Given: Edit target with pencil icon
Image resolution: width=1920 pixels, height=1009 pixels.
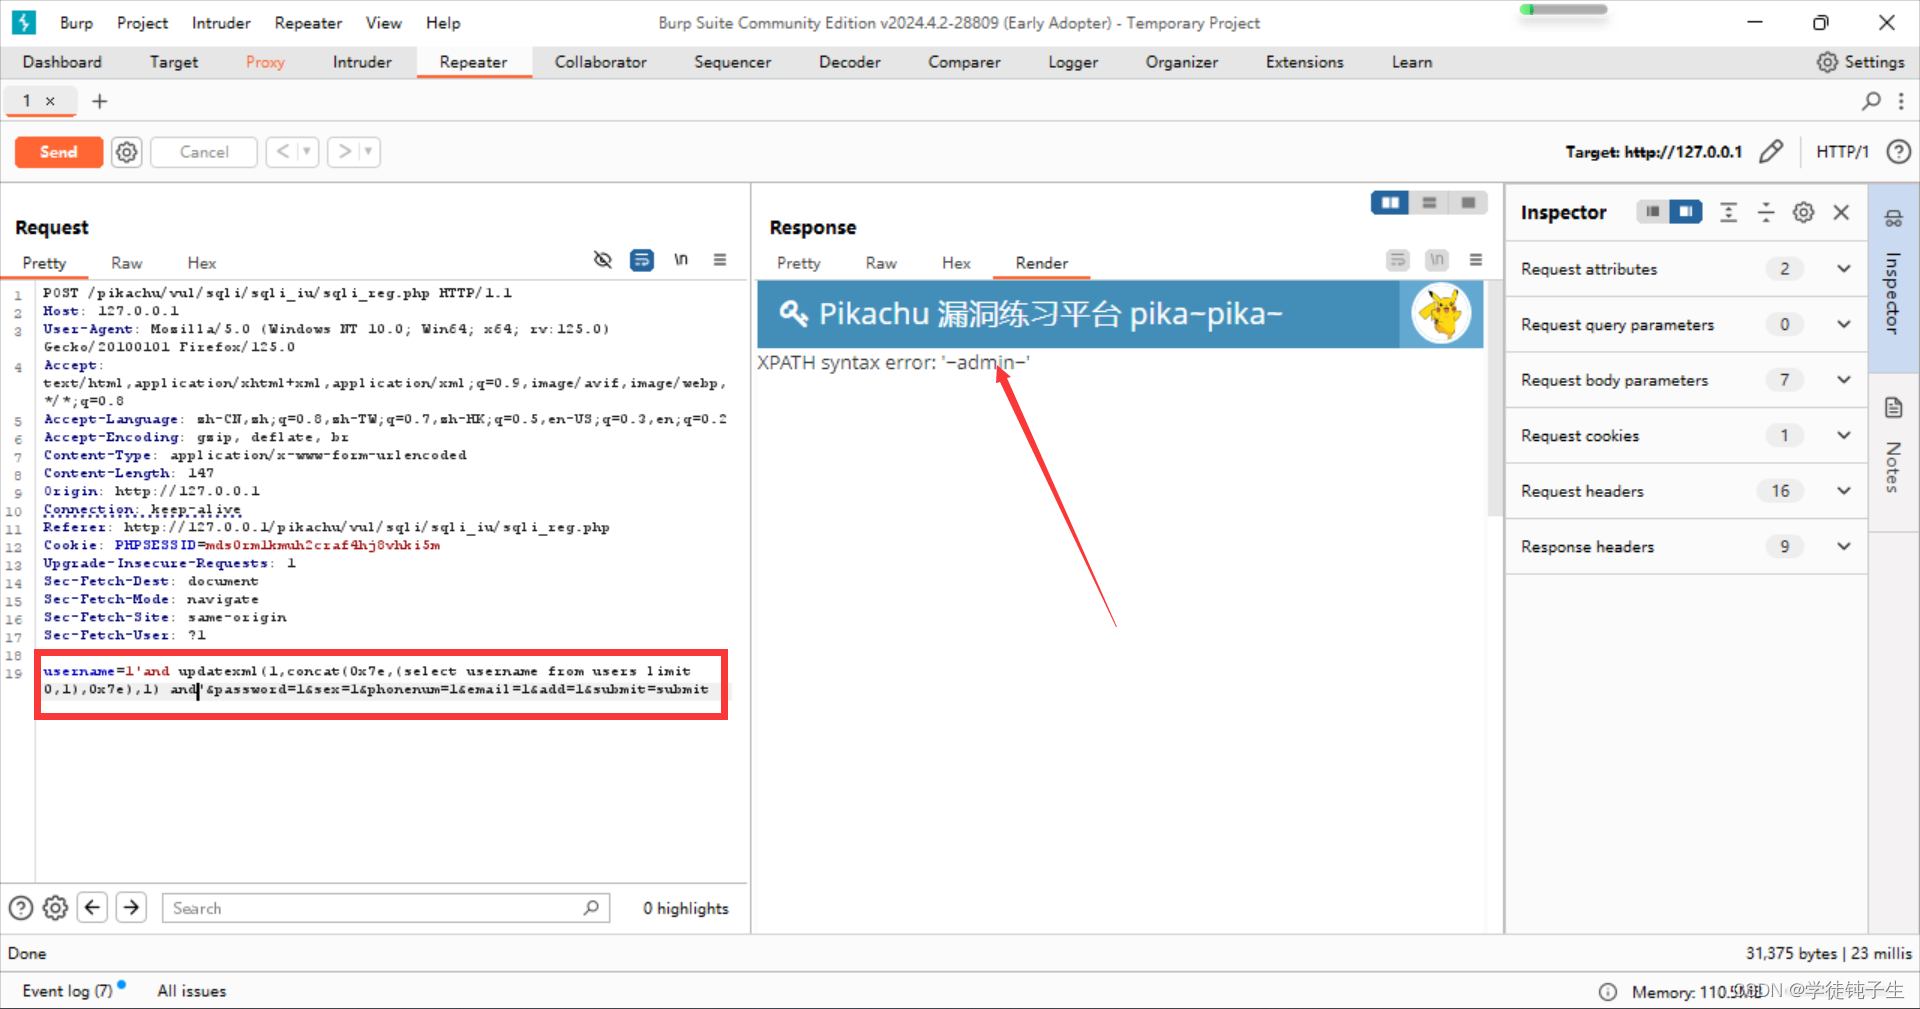Looking at the screenshot, I should [x=1771, y=152].
